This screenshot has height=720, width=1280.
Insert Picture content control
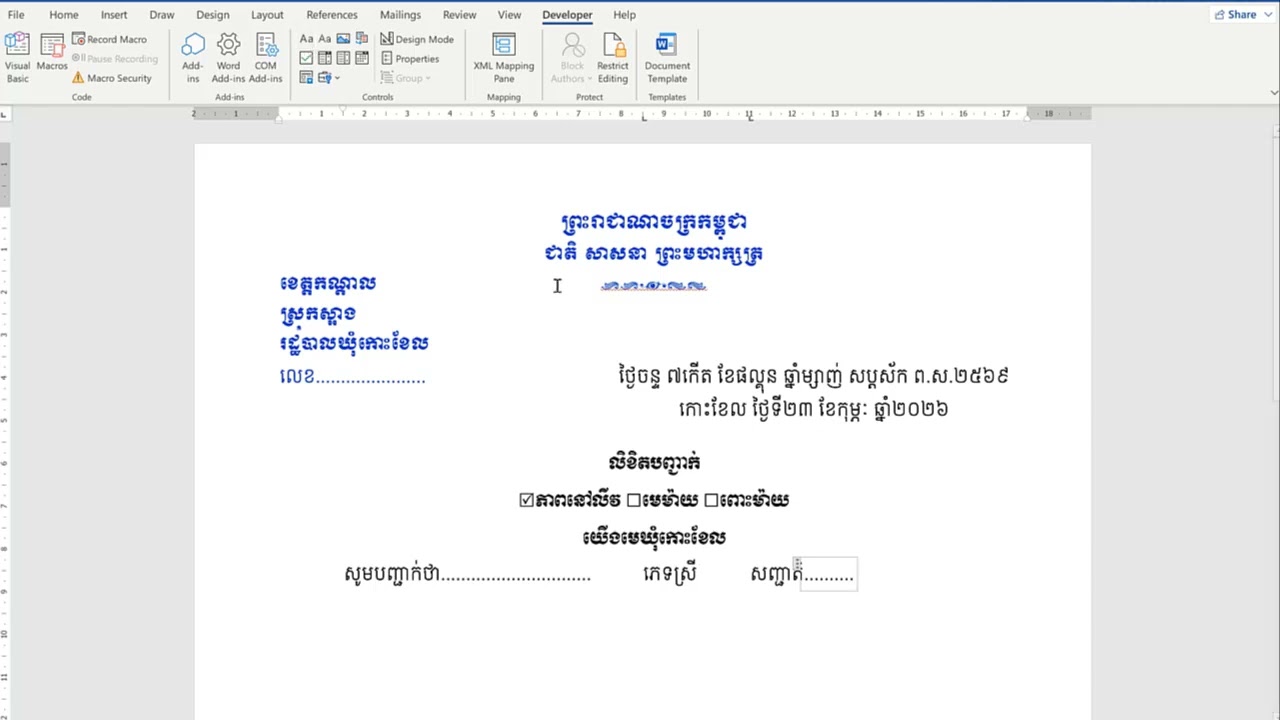[x=343, y=39]
